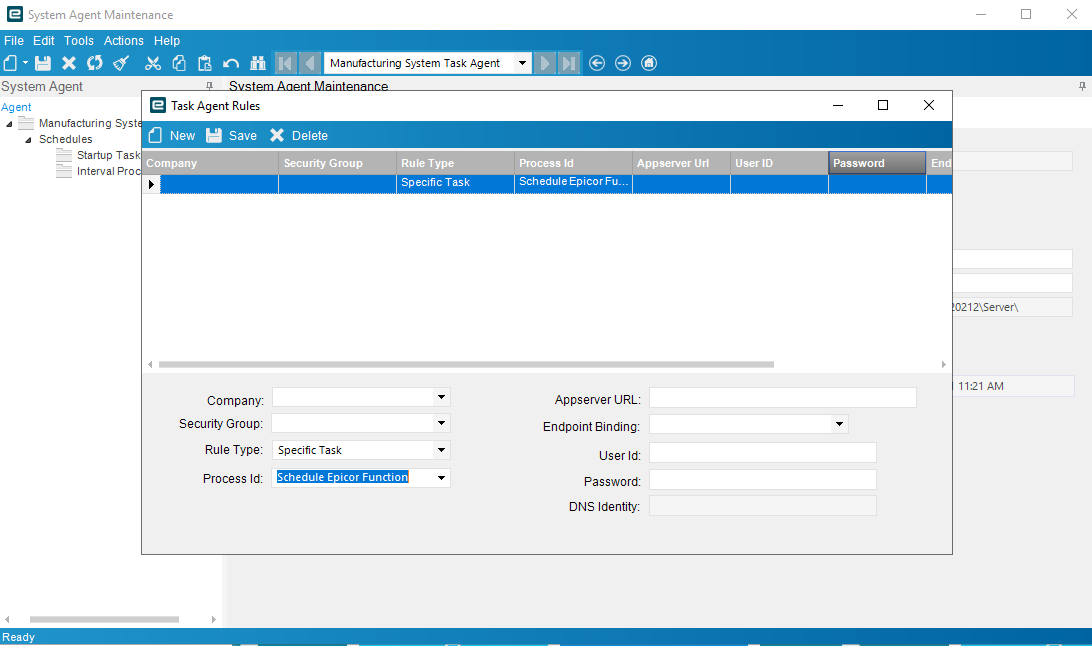Viewport: 1092px width, 646px height.
Task: Click the Undo arrow icon
Action: click(231, 63)
